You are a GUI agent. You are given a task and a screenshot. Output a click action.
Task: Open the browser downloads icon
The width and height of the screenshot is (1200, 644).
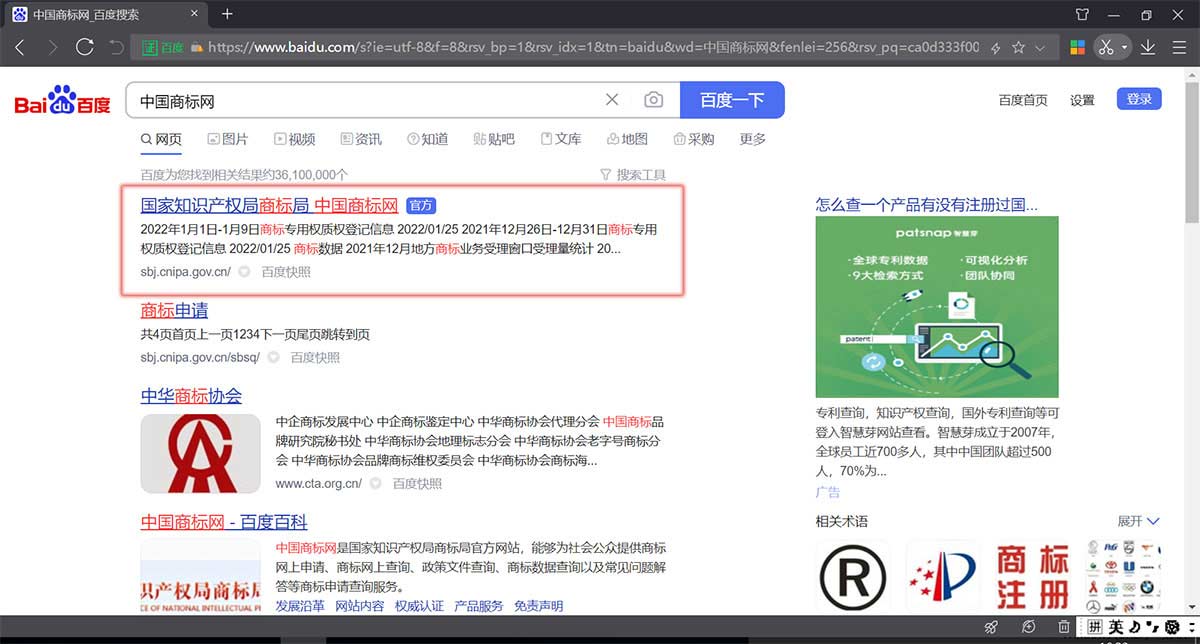(1148, 47)
